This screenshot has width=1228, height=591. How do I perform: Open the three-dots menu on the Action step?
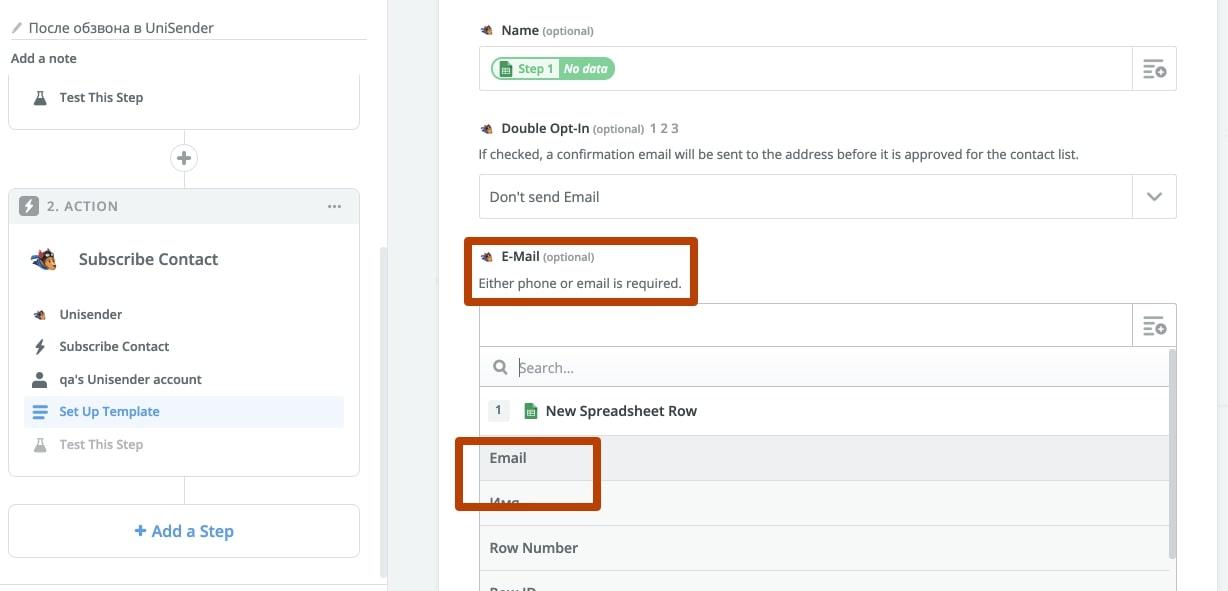tap(335, 206)
